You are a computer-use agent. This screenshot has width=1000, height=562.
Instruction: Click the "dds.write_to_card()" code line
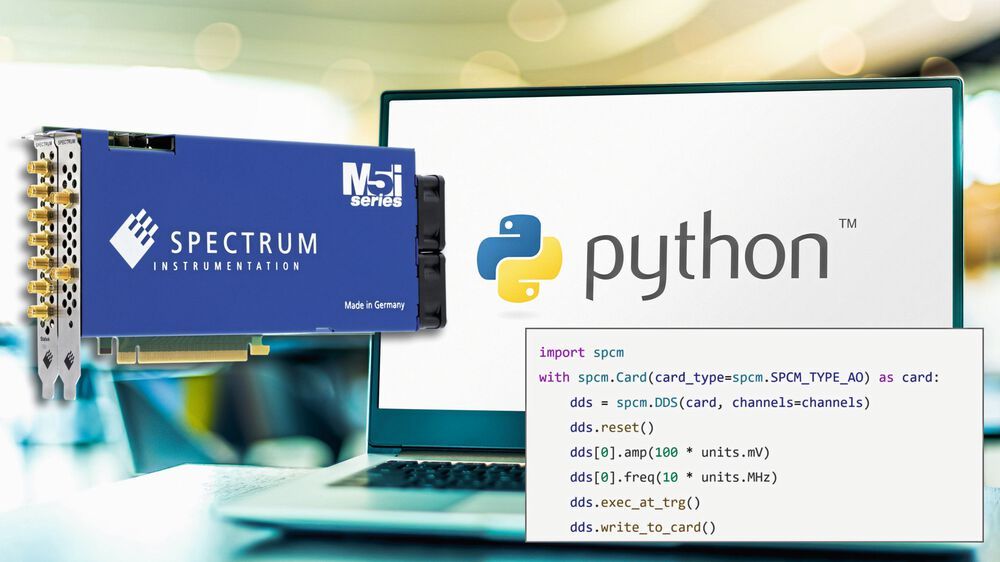pyautogui.click(x=643, y=528)
